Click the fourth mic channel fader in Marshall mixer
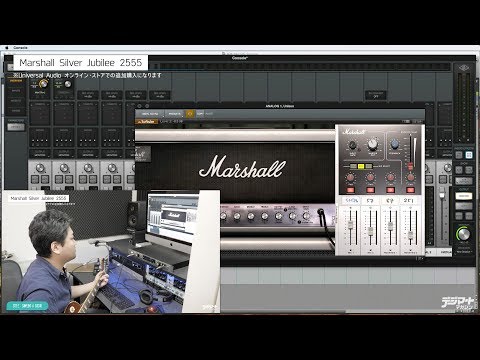This screenshot has width=480, height=360. point(410,235)
